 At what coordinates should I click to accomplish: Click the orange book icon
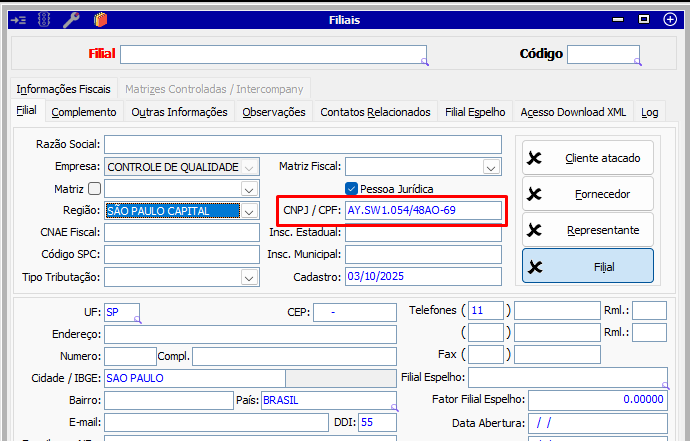[100, 20]
